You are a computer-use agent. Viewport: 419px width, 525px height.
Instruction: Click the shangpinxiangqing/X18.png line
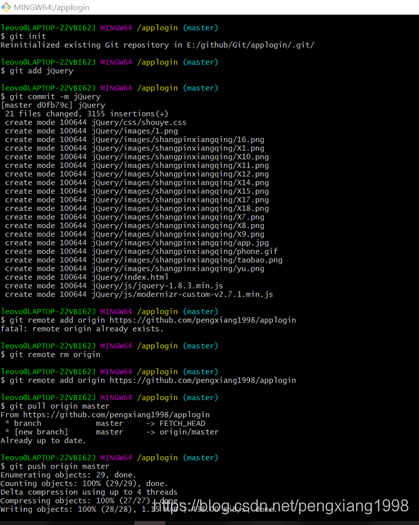[x=137, y=208]
